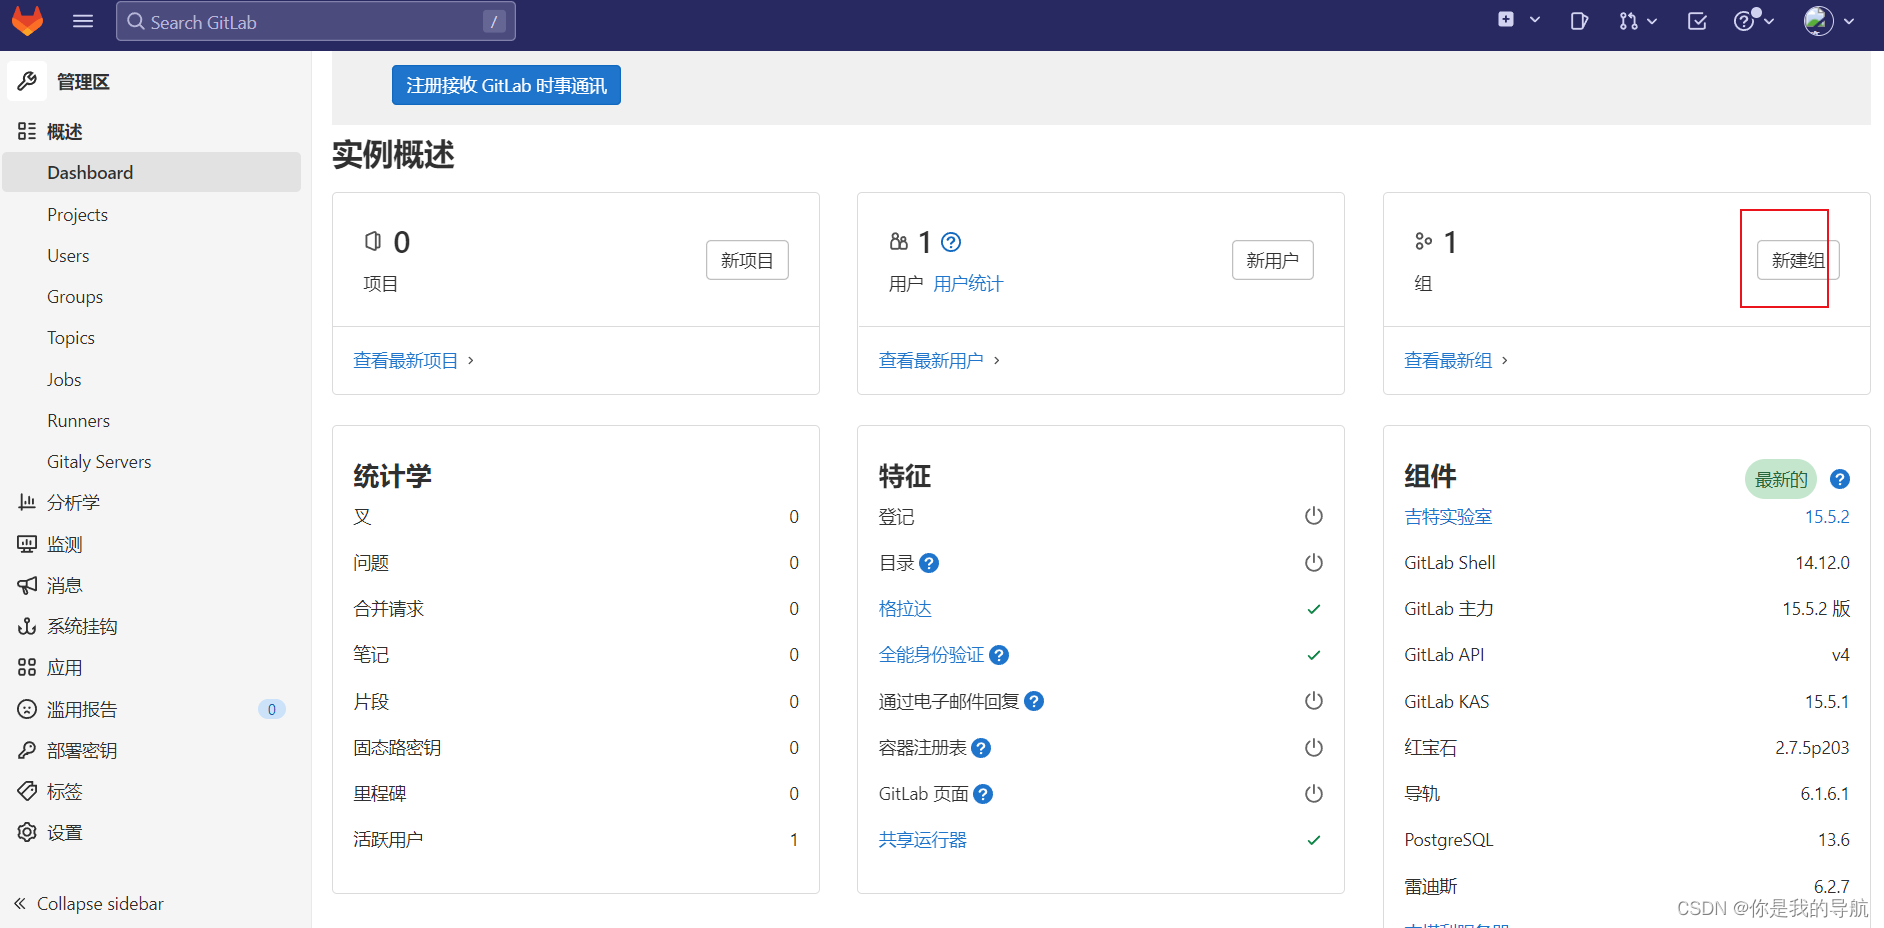The height and width of the screenshot is (928, 1884).
Task: Open Jobs in the sidebar
Action: point(64,379)
